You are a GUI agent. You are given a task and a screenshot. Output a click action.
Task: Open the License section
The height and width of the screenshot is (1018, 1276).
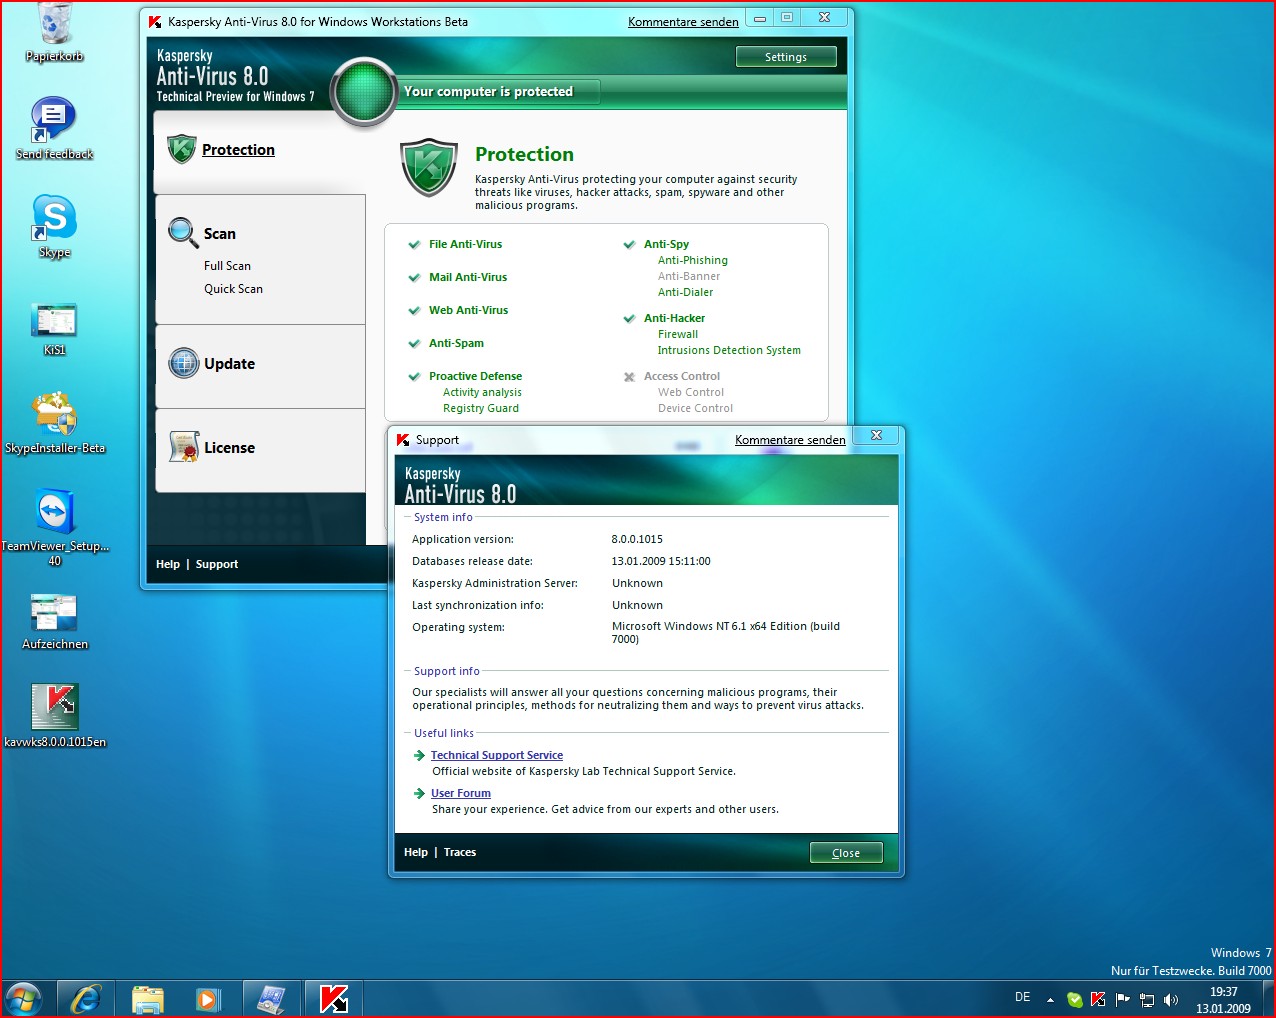[x=230, y=448]
